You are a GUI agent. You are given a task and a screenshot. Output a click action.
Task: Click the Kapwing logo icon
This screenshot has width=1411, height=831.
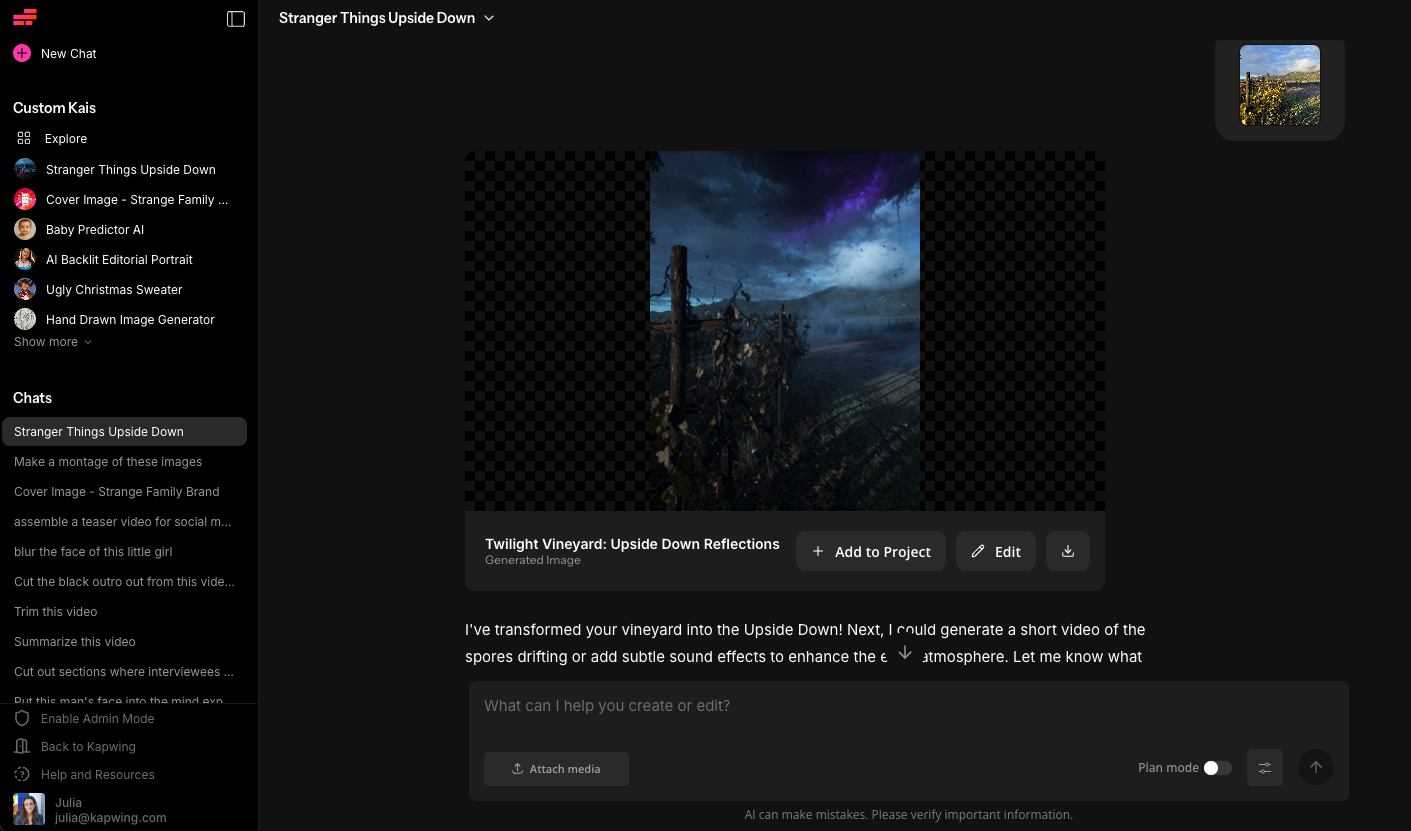click(25, 17)
